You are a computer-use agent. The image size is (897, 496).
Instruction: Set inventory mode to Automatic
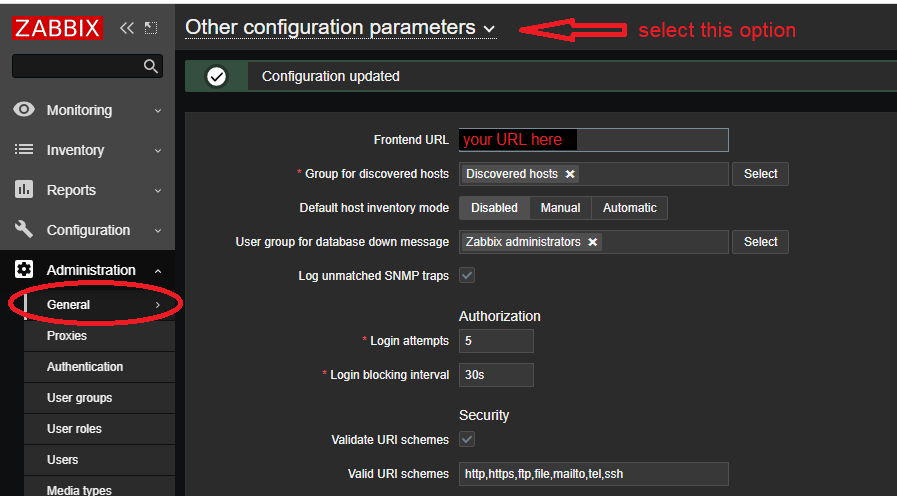(x=629, y=208)
